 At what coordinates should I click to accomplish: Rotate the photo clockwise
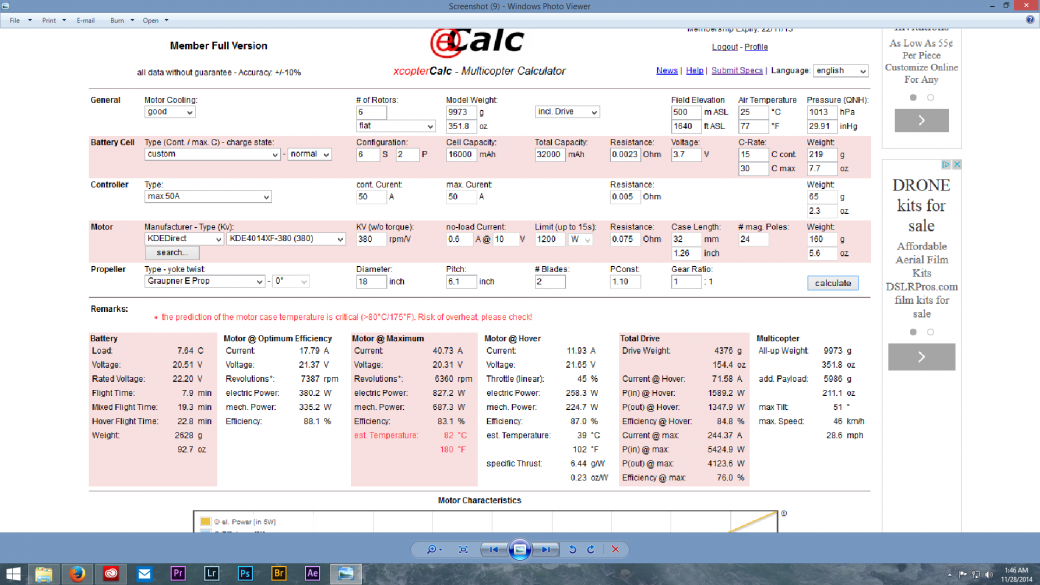point(590,549)
